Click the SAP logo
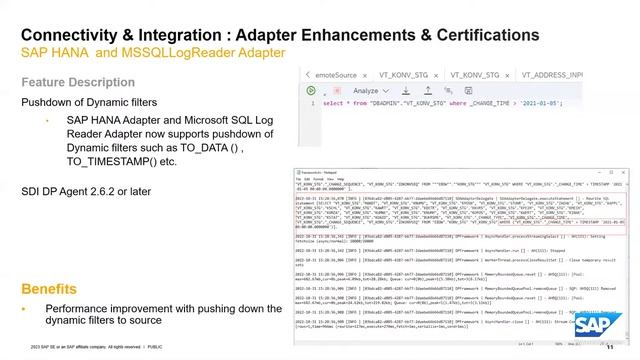This screenshot has height=360, width=640. pos(598,324)
